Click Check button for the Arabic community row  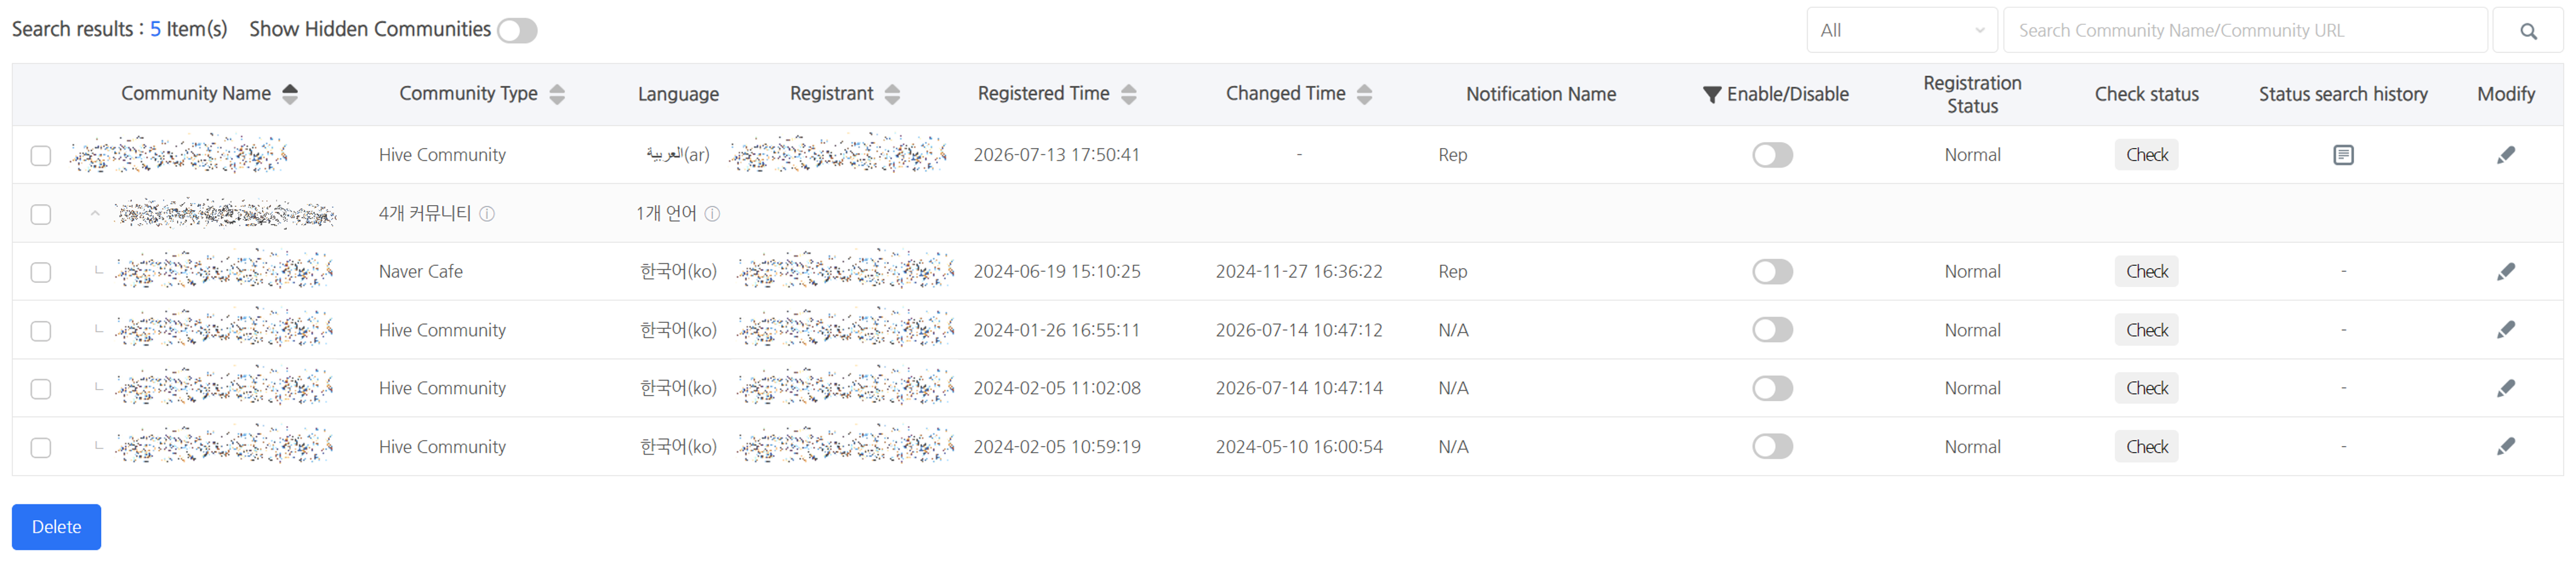2146,155
